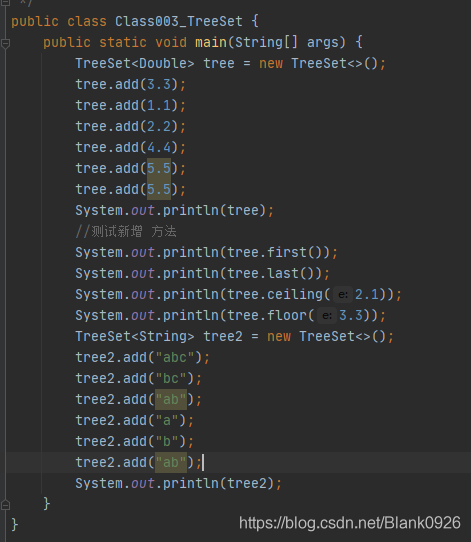Collapse the main method fold marker
471x542 pixels.
click(6, 44)
